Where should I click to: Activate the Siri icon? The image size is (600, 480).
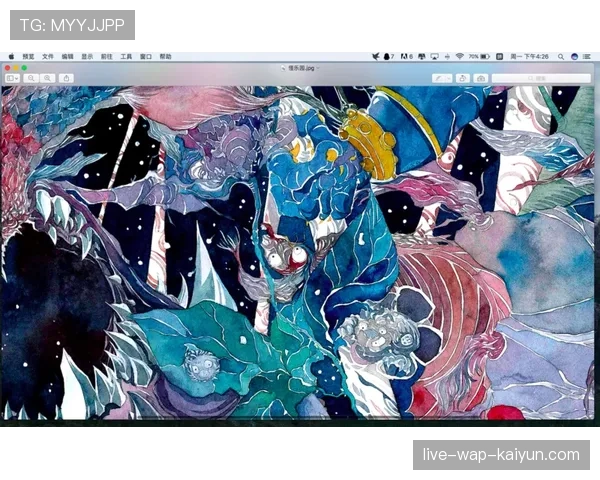click(x=574, y=57)
